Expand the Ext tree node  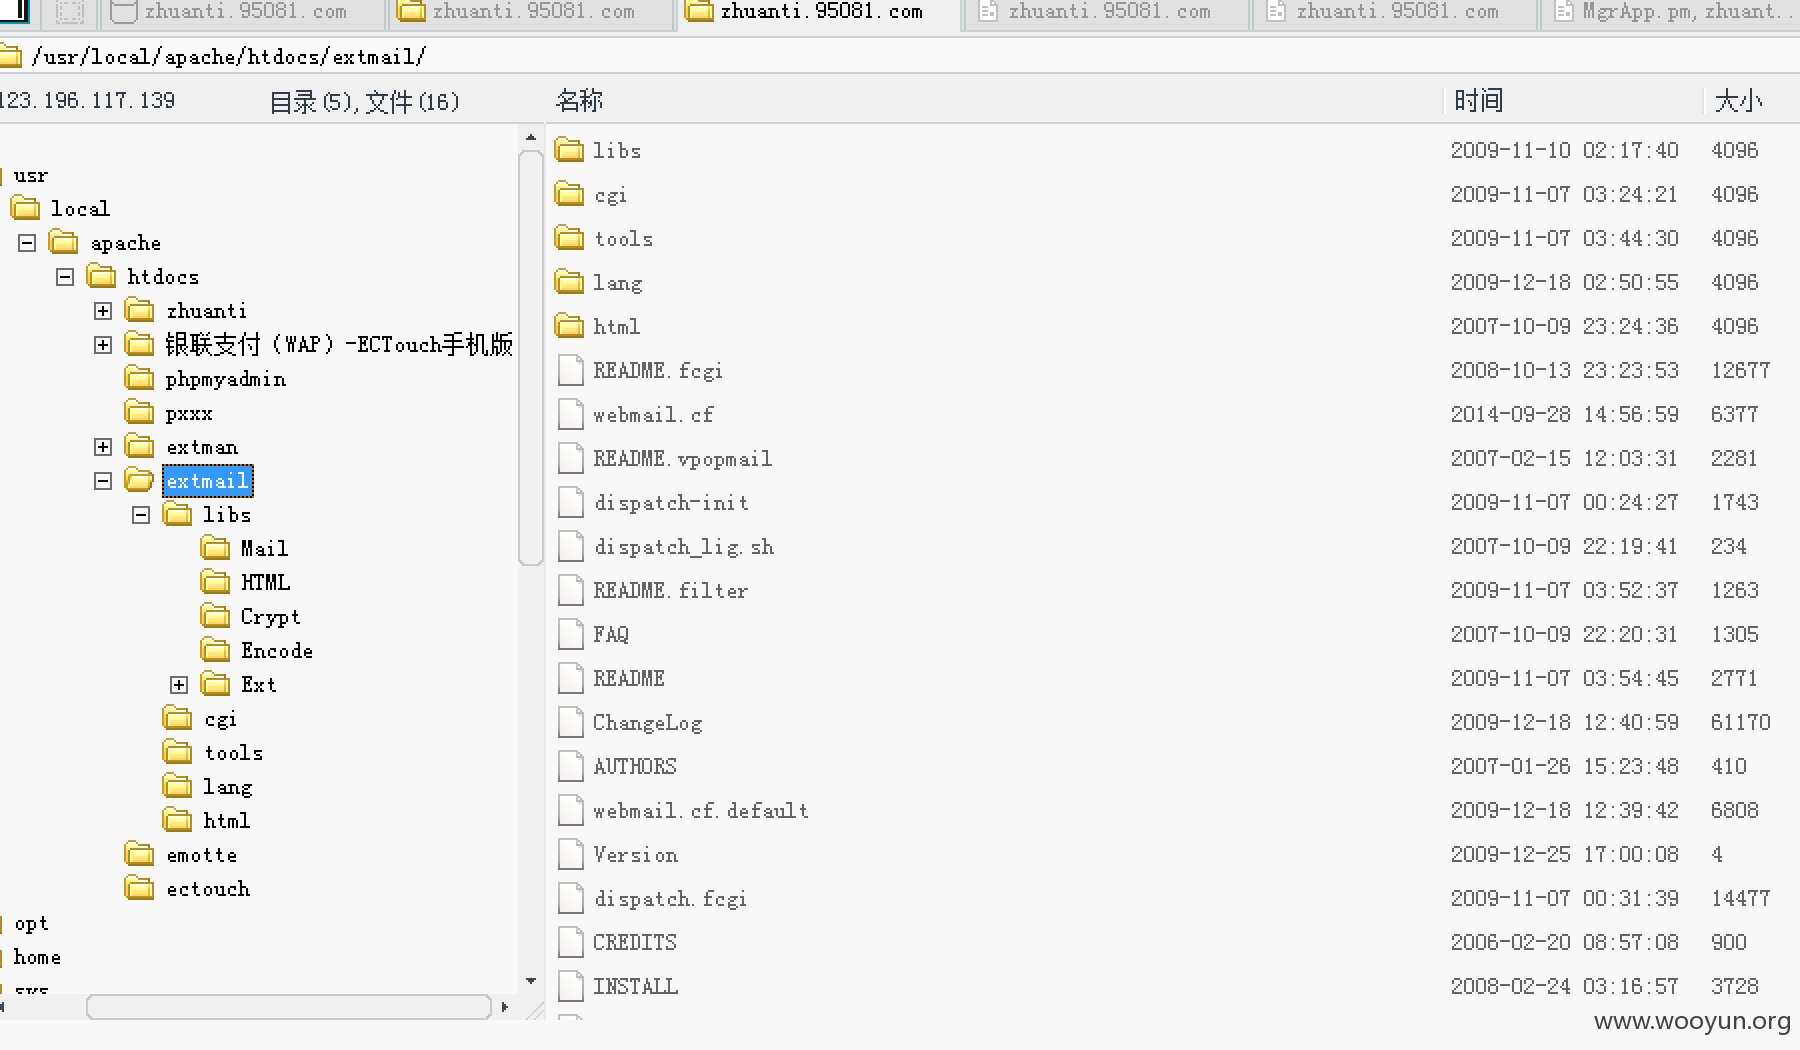(x=179, y=685)
